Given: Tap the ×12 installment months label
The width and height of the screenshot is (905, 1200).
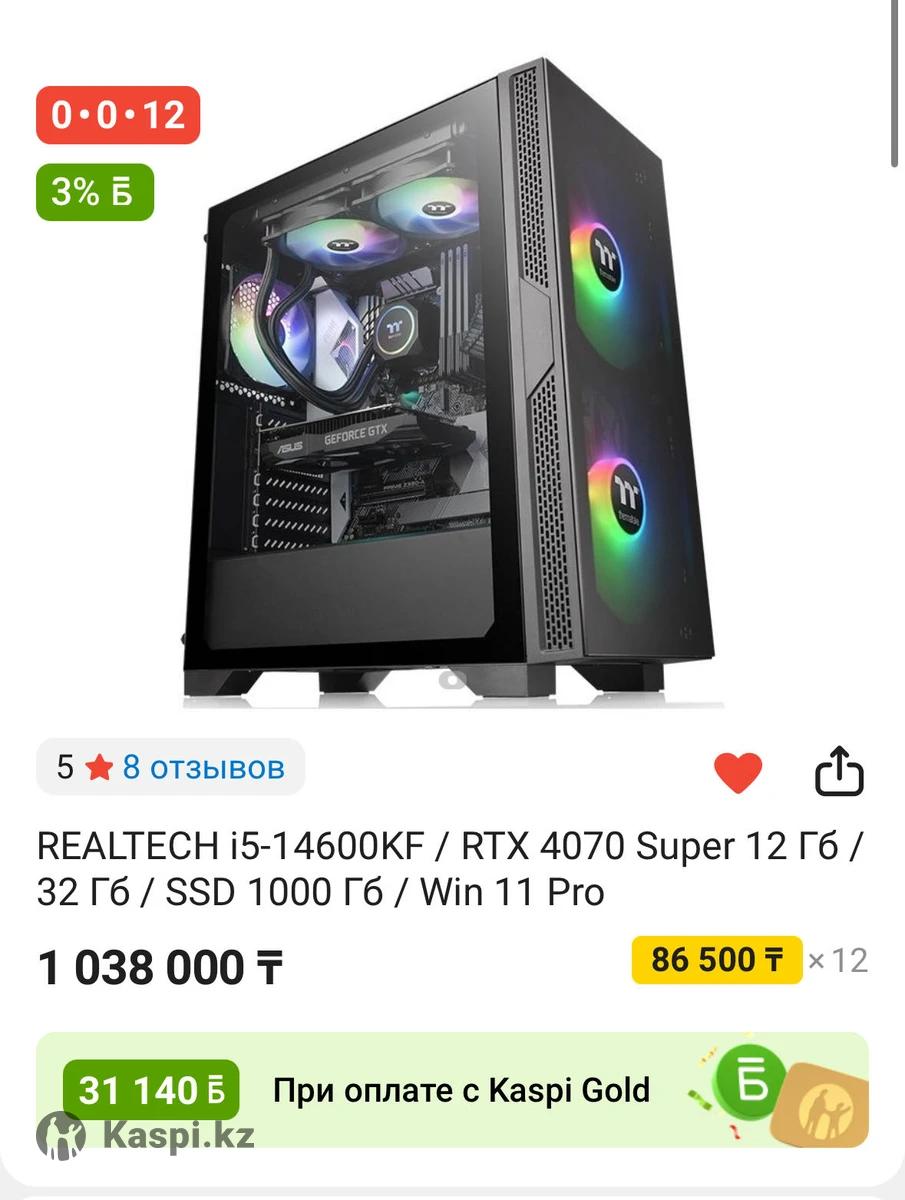Looking at the screenshot, I should tap(838, 961).
